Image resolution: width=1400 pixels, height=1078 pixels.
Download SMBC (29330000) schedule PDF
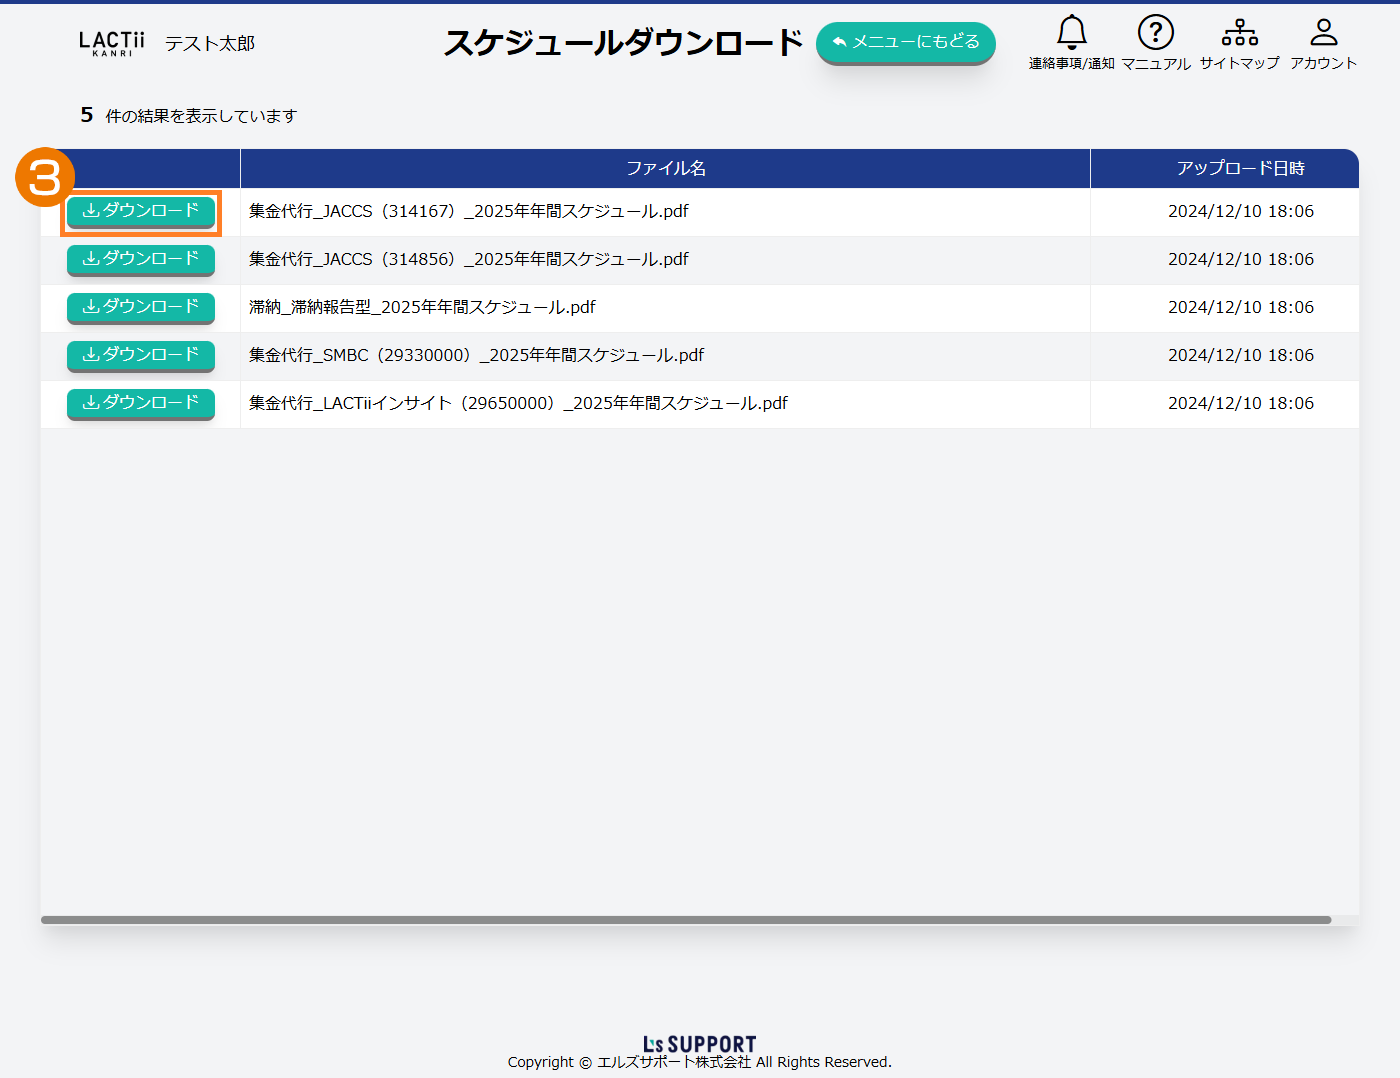click(141, 355)
